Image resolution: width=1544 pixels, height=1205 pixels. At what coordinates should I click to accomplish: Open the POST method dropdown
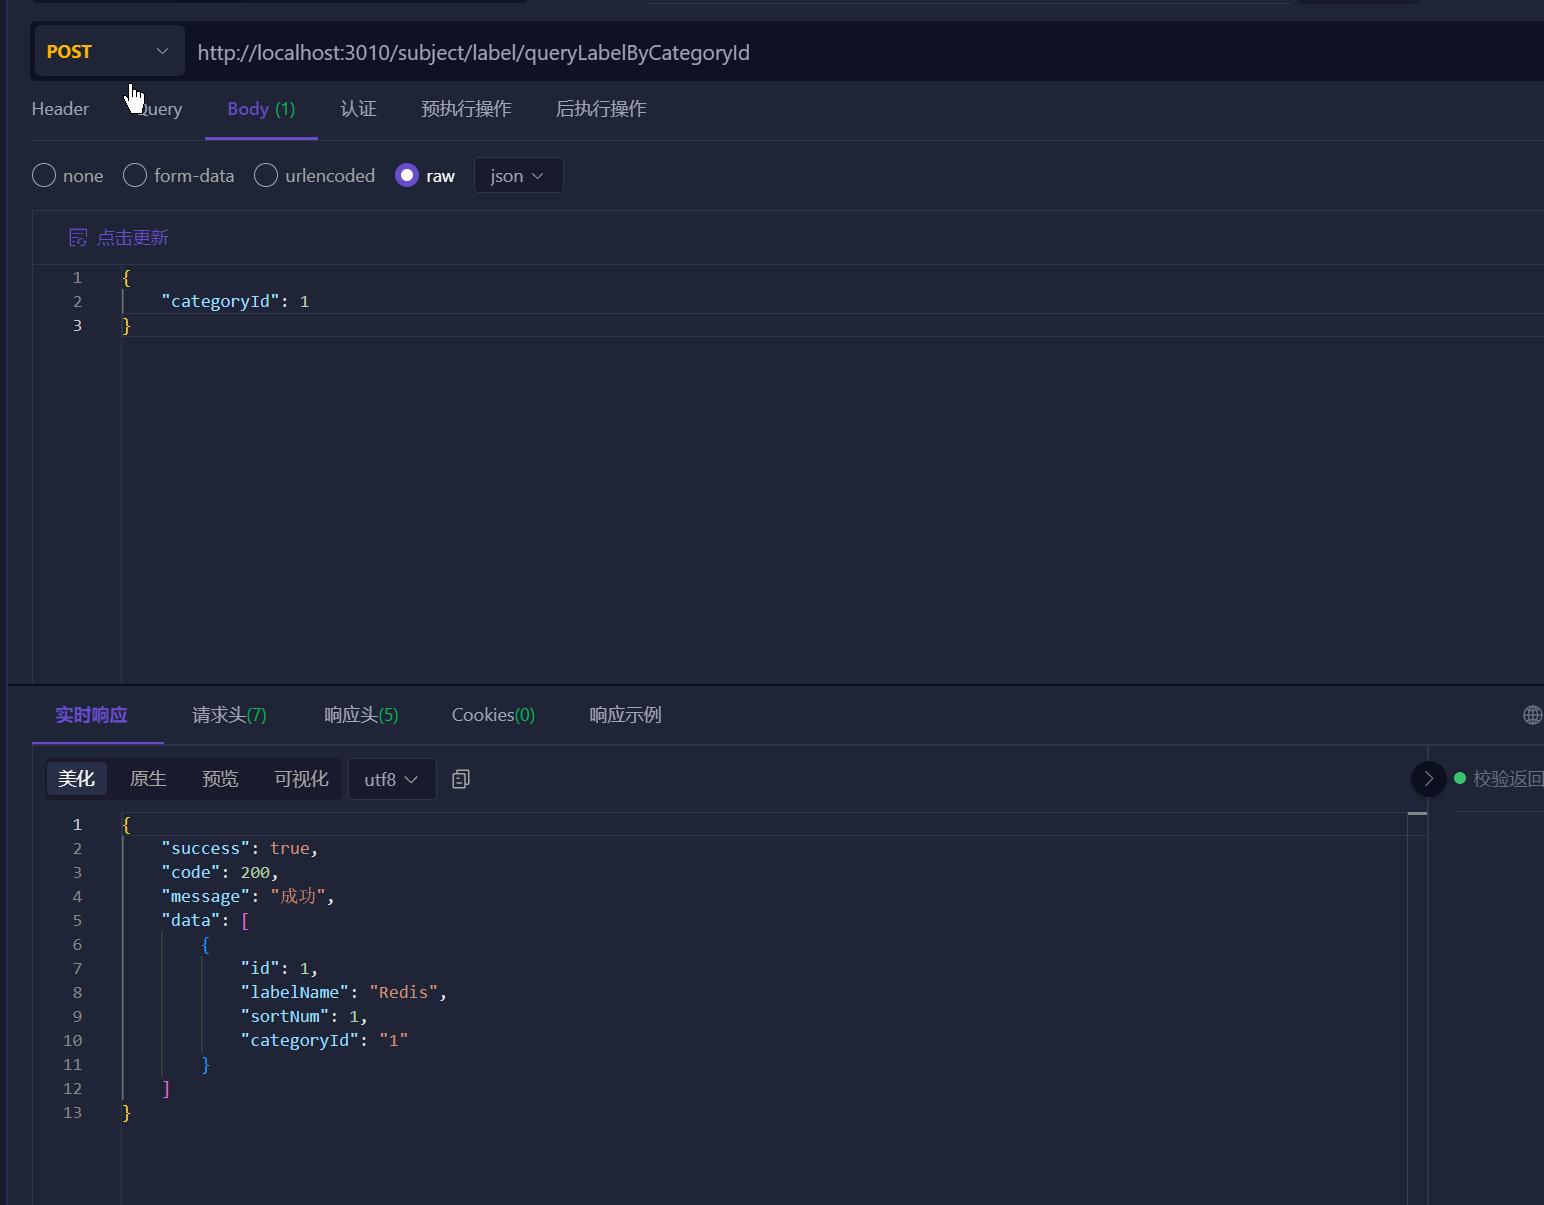tap(109, 51)
